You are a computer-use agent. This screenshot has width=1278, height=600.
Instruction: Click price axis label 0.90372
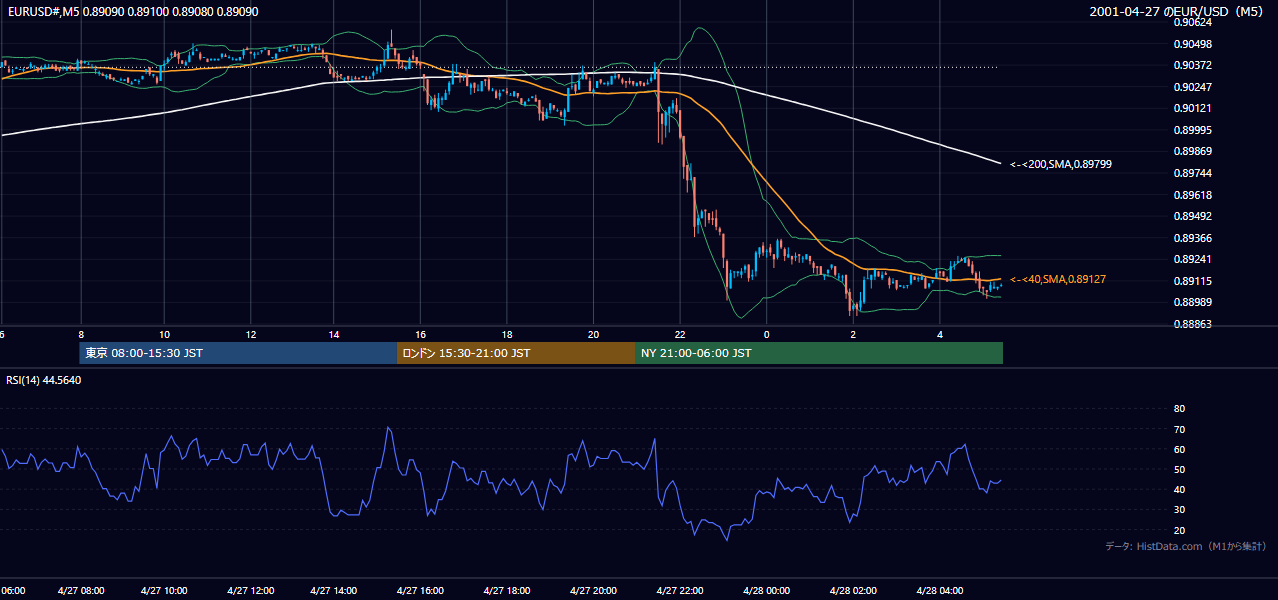[1194, 66]
